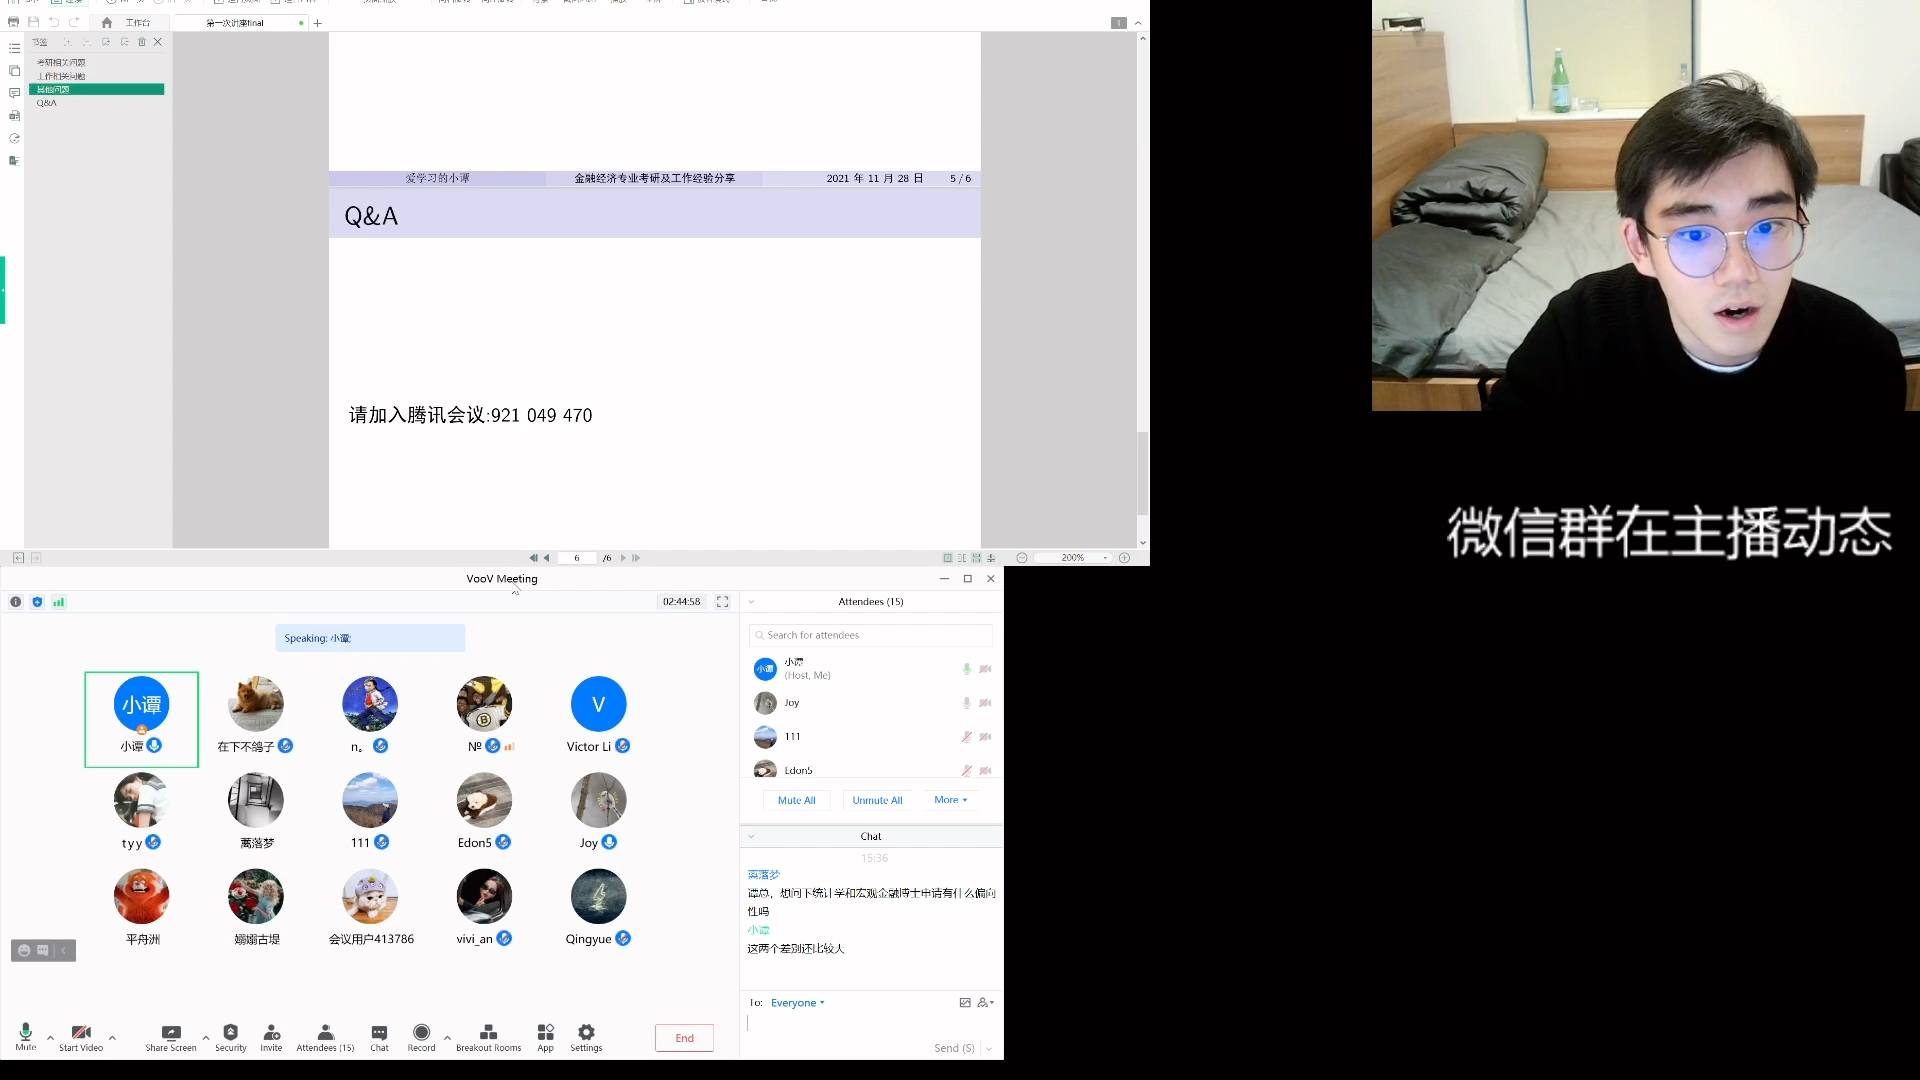Click Send chat message button
The width and height of the screenshot is (1920, 1080).
pyautogui.click(x=953, y=1047)
